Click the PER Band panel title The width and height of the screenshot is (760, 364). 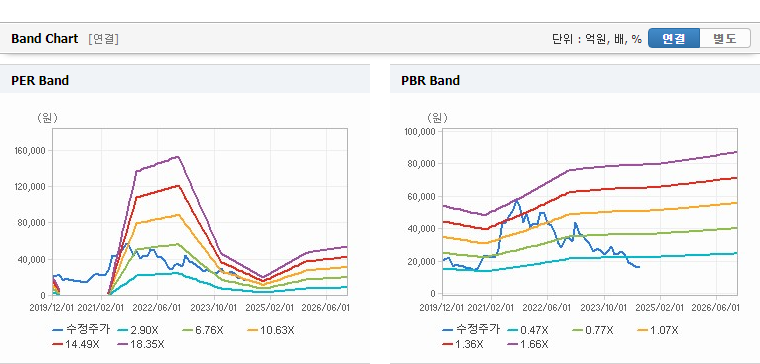40,80
